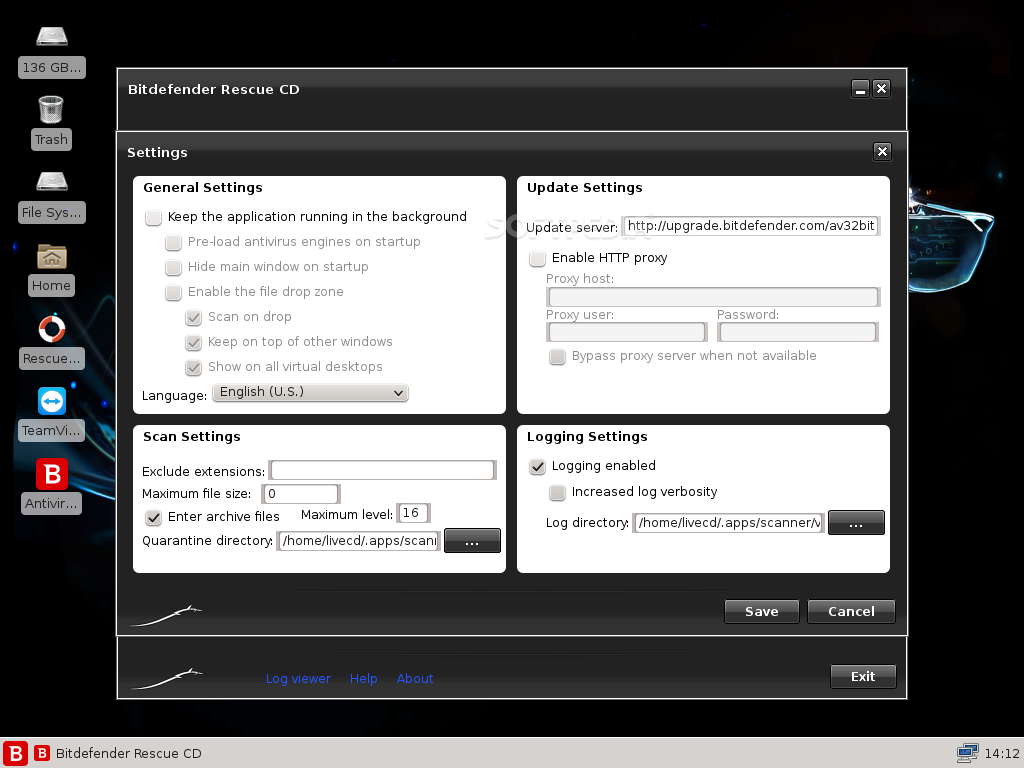
Task: Toggle Keep on top of other windows
Action: tap(193, 343)
